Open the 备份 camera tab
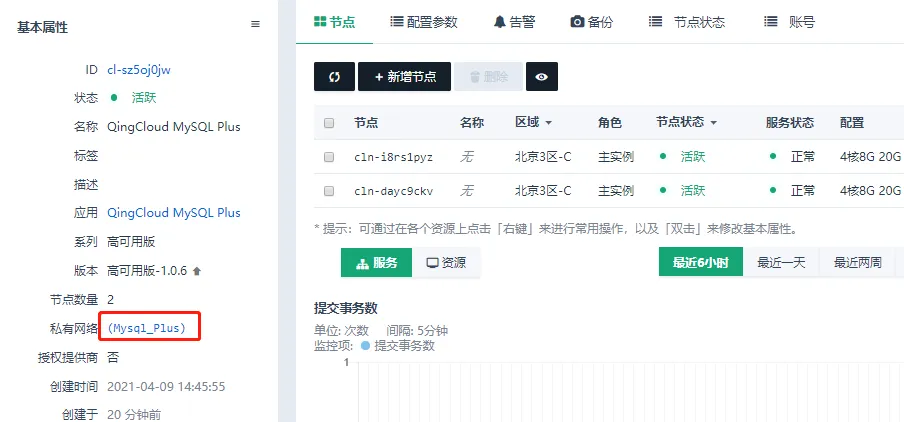Viewport: 904px width, 422px height. coord(591,21)
